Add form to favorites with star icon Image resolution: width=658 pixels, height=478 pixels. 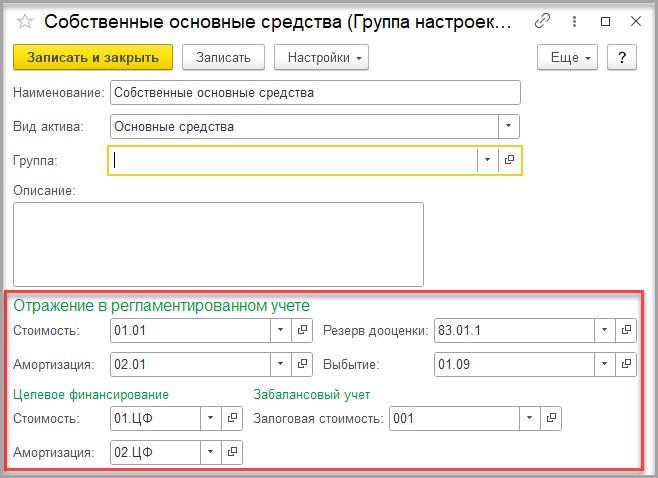pyautogui.click(x=25, y=21)
